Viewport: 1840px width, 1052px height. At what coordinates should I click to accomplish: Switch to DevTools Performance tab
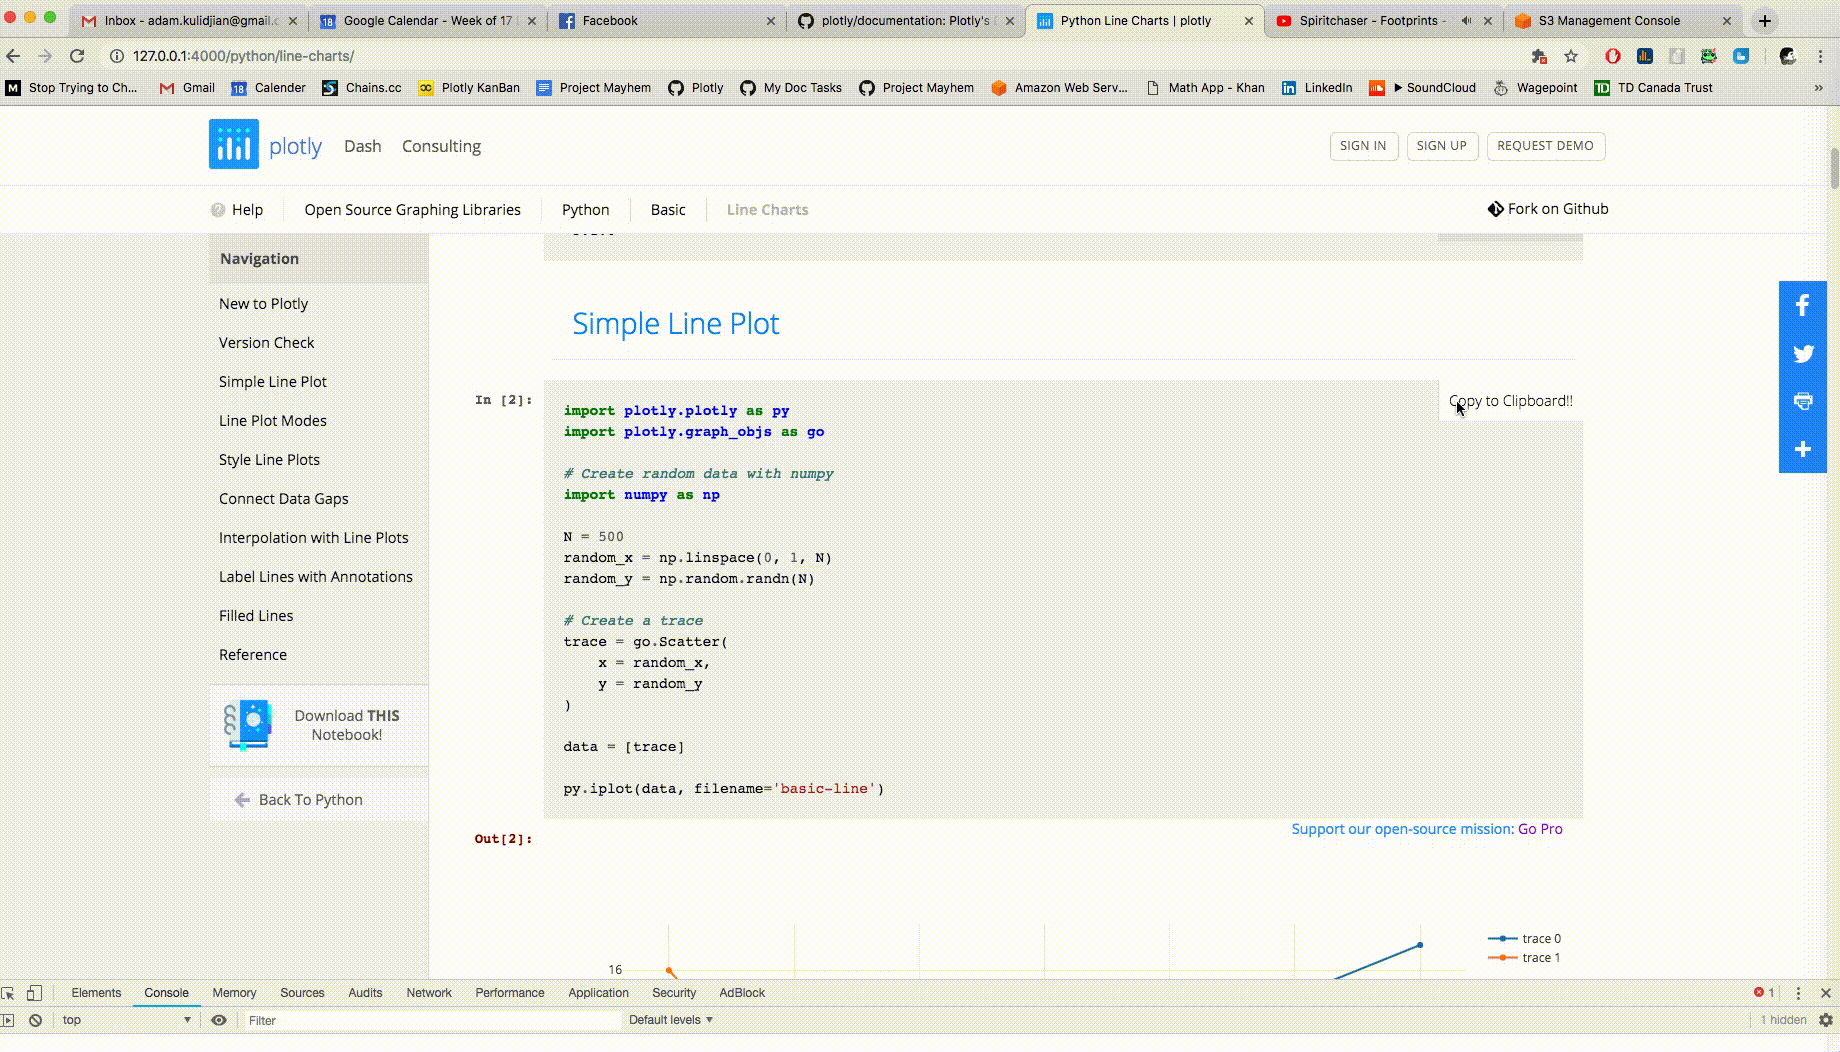pos(510,993)
